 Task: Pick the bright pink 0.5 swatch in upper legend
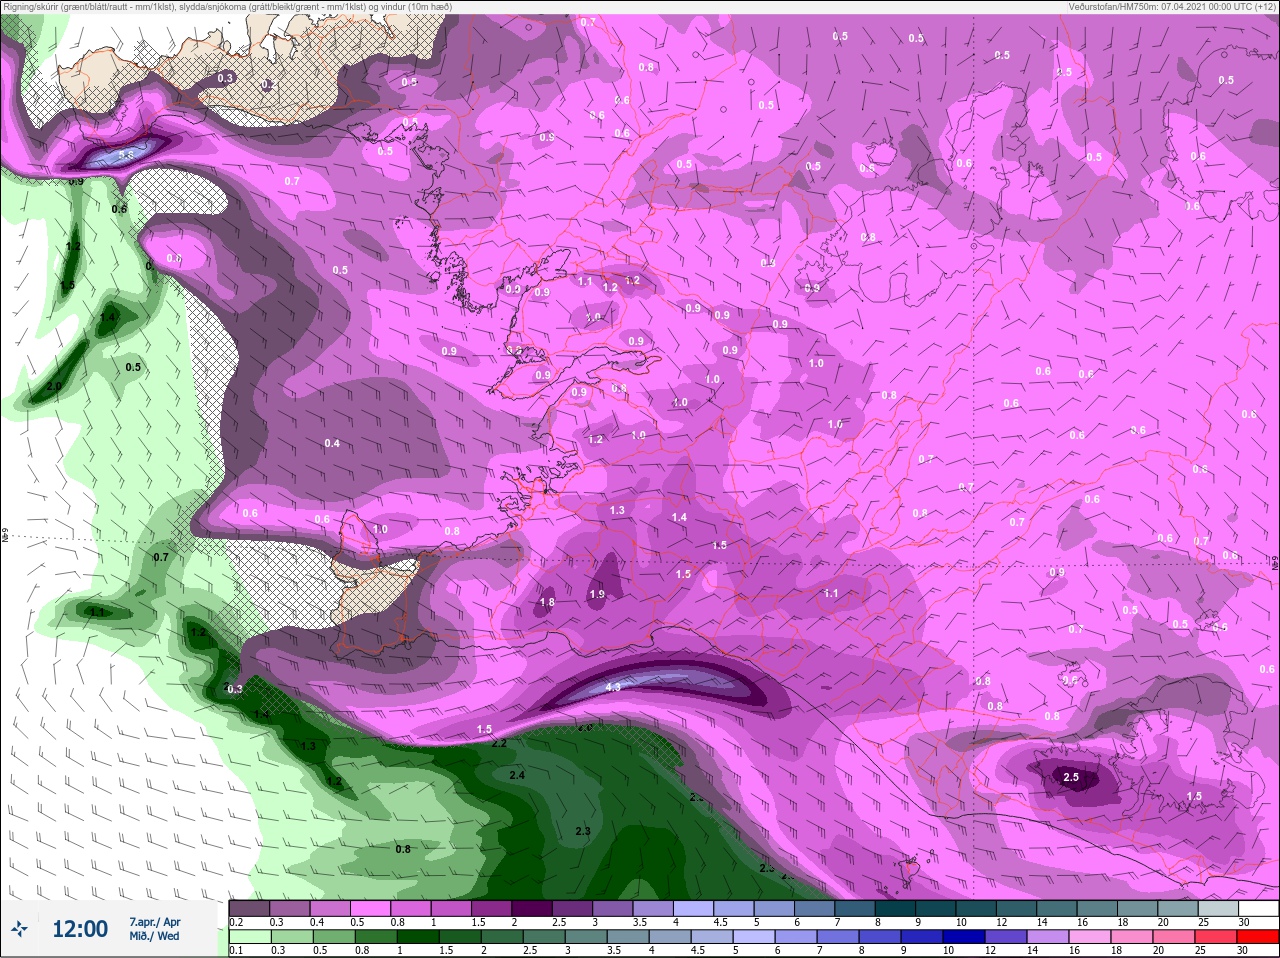coord(371,908)
